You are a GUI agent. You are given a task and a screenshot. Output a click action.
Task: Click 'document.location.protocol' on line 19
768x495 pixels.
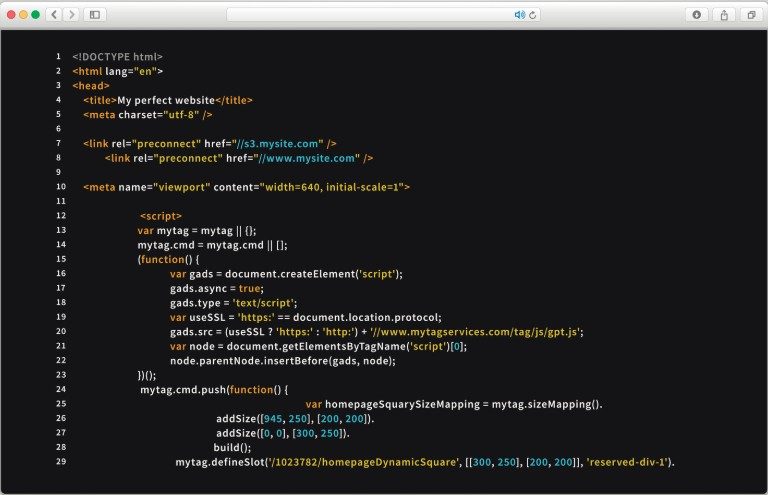click(365, 317)
